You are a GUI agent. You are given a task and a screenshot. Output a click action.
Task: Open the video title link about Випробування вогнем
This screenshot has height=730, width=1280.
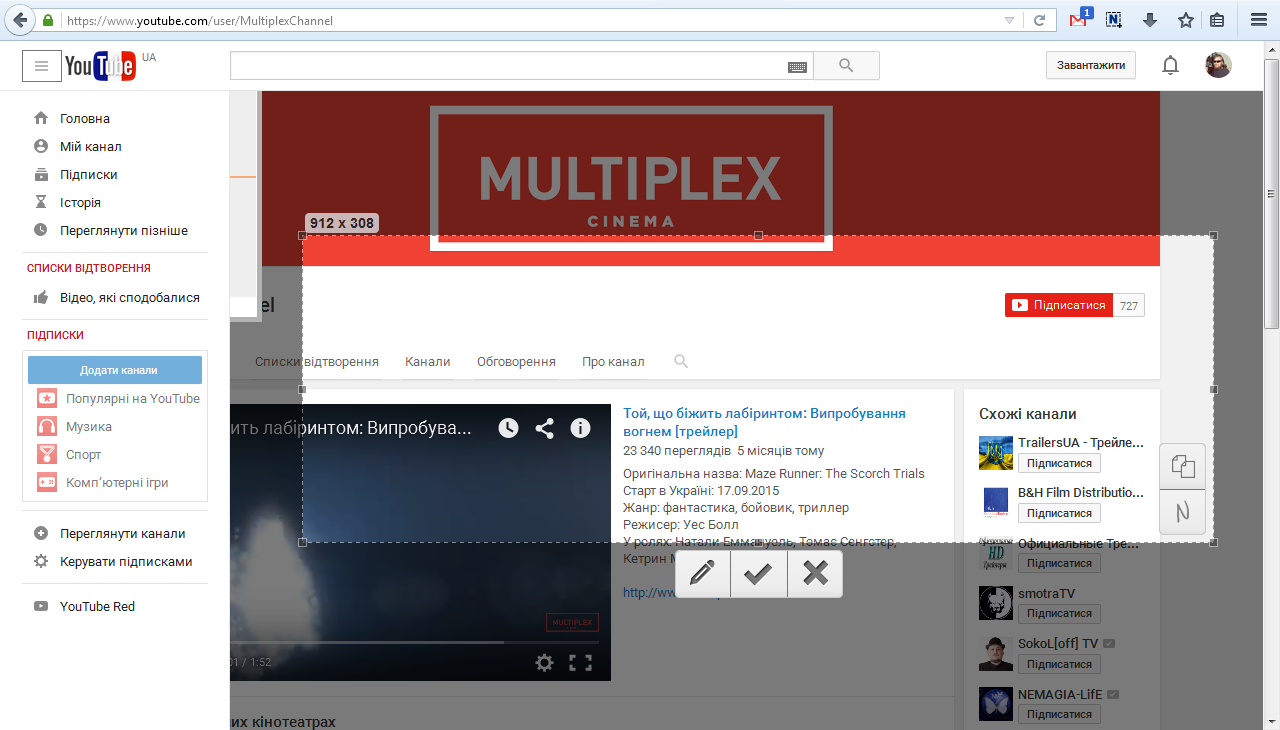(x=764, y=422)
